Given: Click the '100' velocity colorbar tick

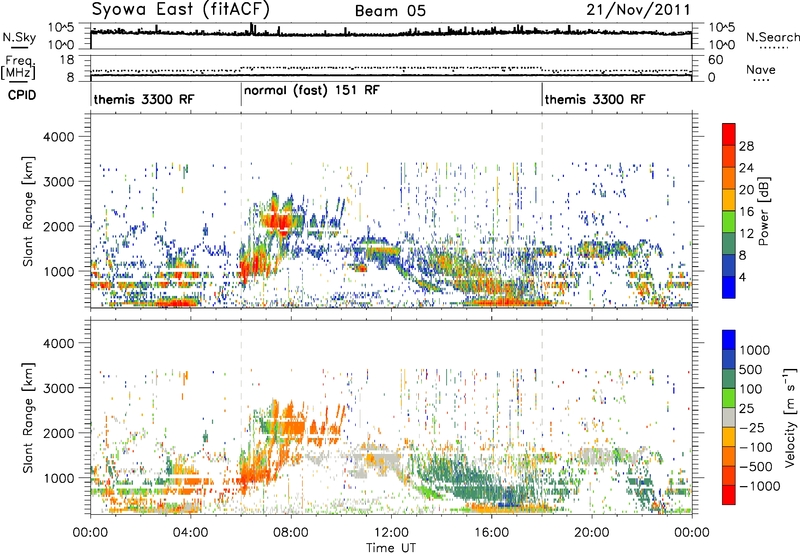Looking at the screenshot, I should point(751,389).
